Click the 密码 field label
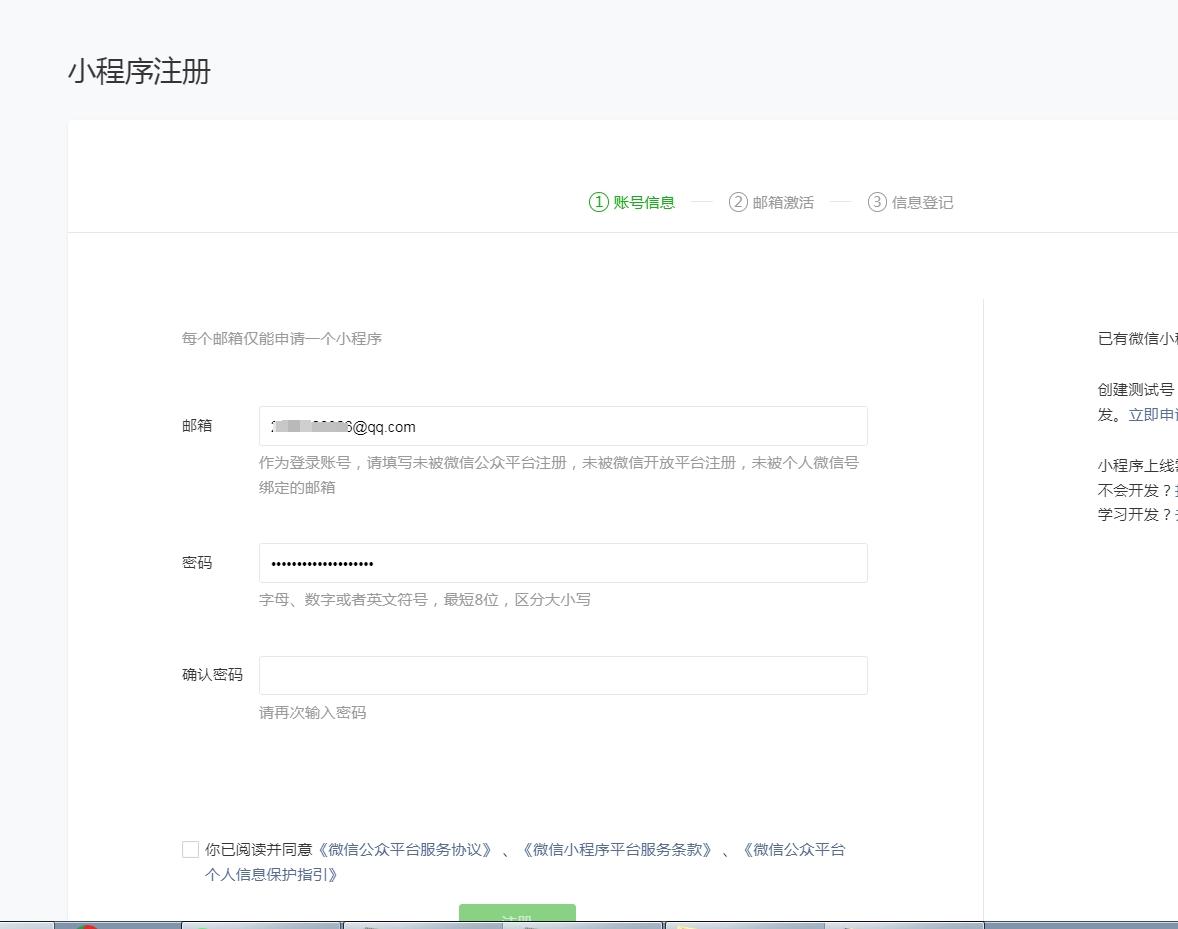The height and width of the screenshot is (929, 1178). [197, 562]
